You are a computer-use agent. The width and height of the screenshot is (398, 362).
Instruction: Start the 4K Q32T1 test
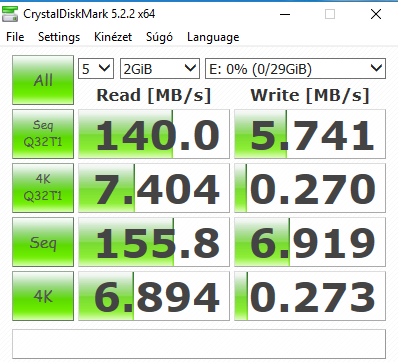click(x=43, y=188)
